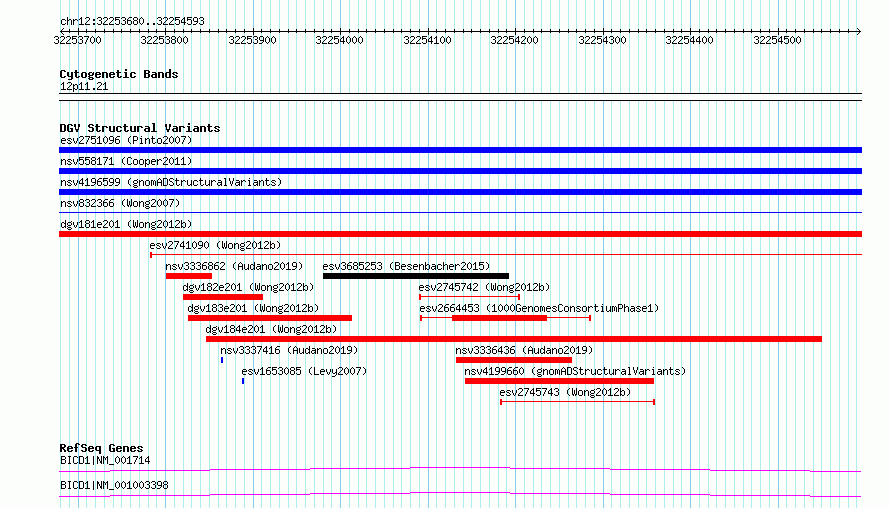Click the blue bar under nsv558171
Image resolution: width=890 pixels, height=508 pixels.
460,171
